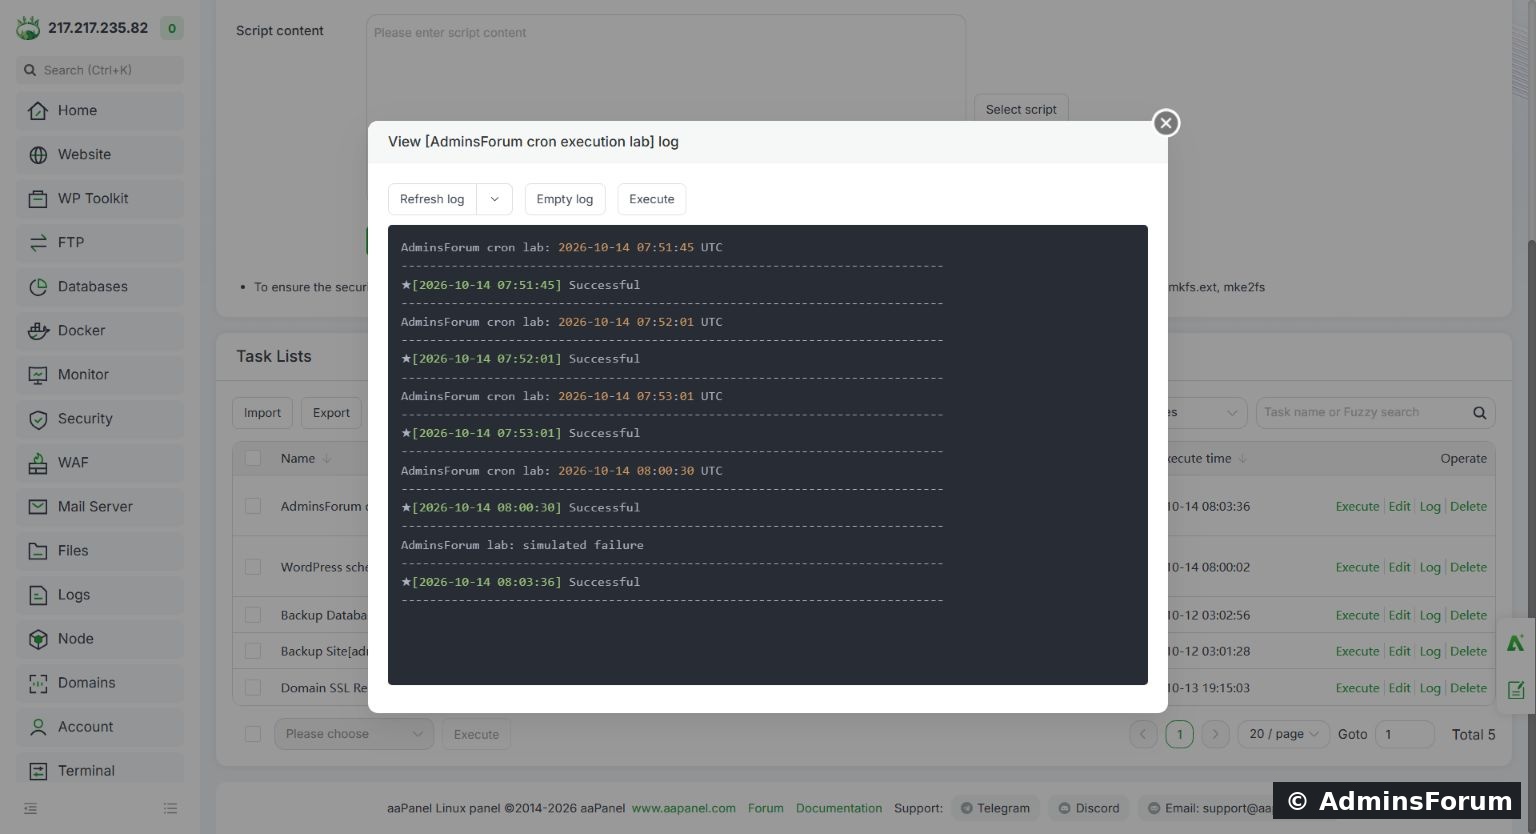Sort by Execute time column arrow
This screenshot has width=1536, height=834.
pos(1242,459)
